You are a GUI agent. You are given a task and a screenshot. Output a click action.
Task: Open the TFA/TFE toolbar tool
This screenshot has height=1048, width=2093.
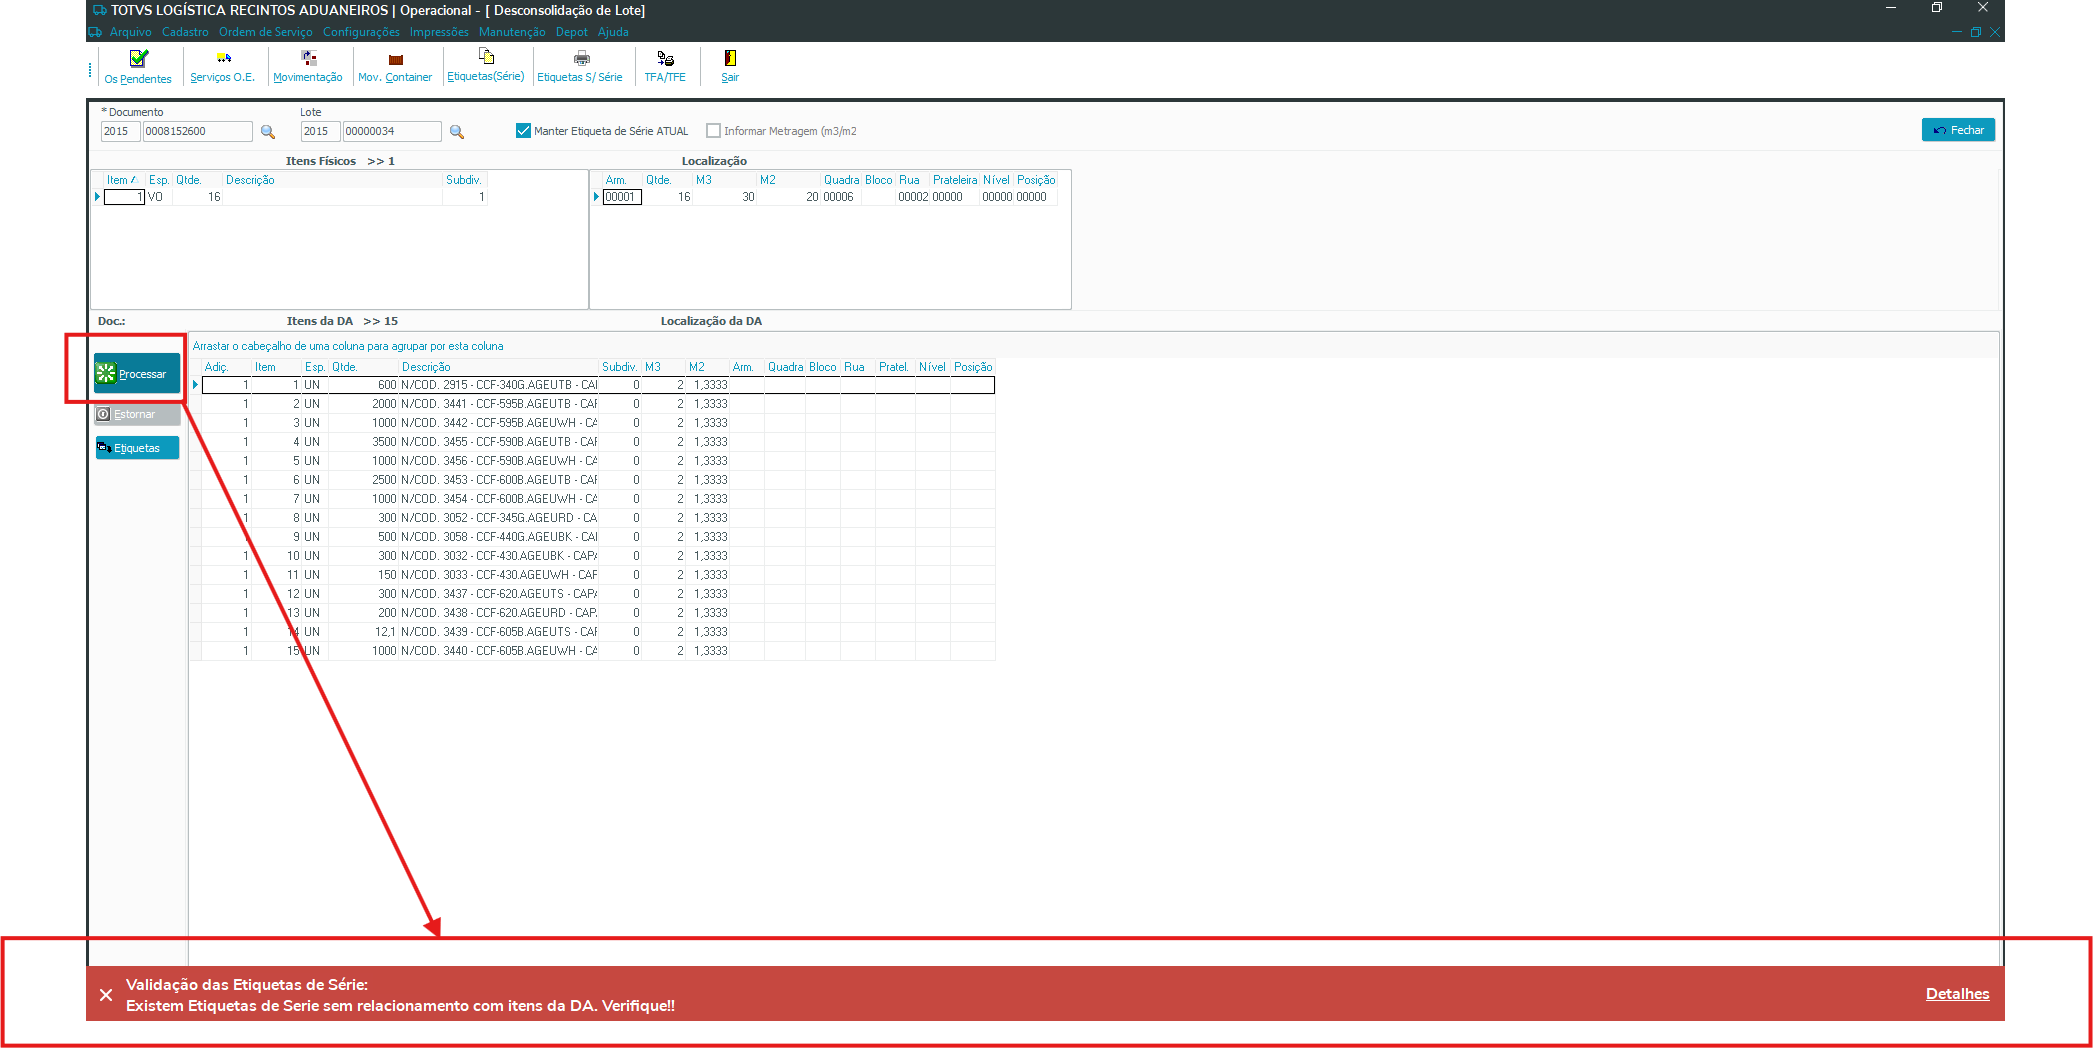point(665,67)
